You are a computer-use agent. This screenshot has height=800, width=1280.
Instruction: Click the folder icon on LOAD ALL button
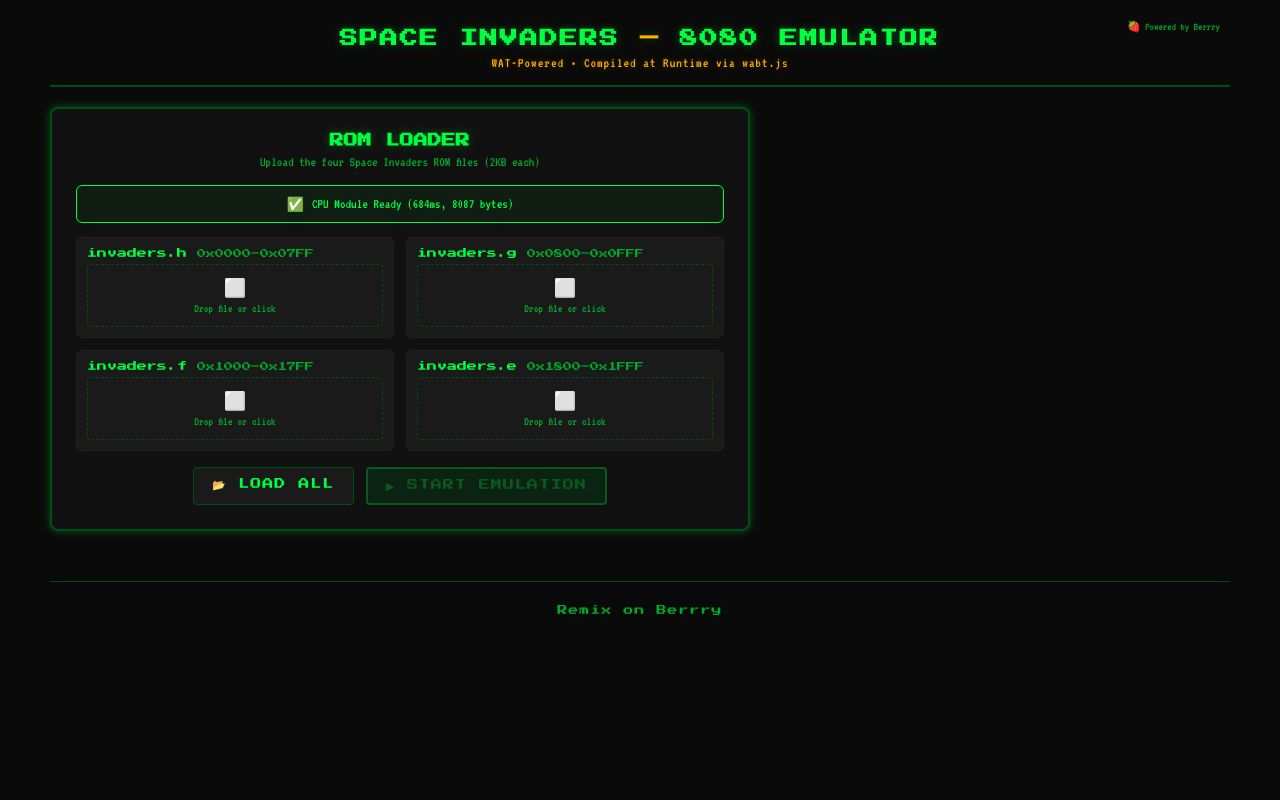pos(219,484)
